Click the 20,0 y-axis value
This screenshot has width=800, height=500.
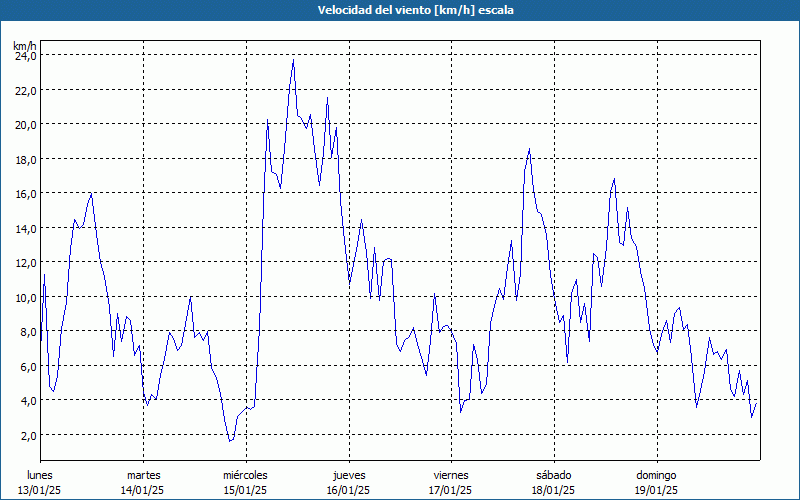pos(26,124)
